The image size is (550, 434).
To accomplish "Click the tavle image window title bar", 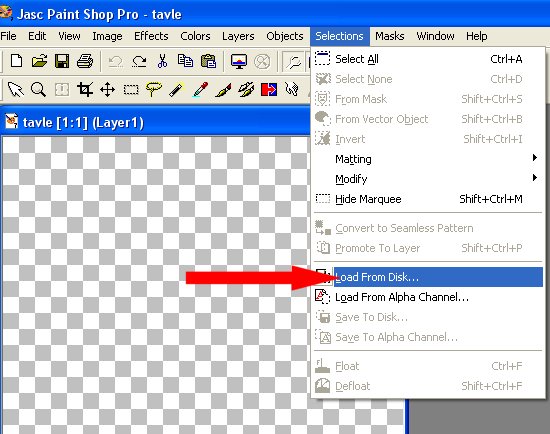I will [x=154, y=122].
